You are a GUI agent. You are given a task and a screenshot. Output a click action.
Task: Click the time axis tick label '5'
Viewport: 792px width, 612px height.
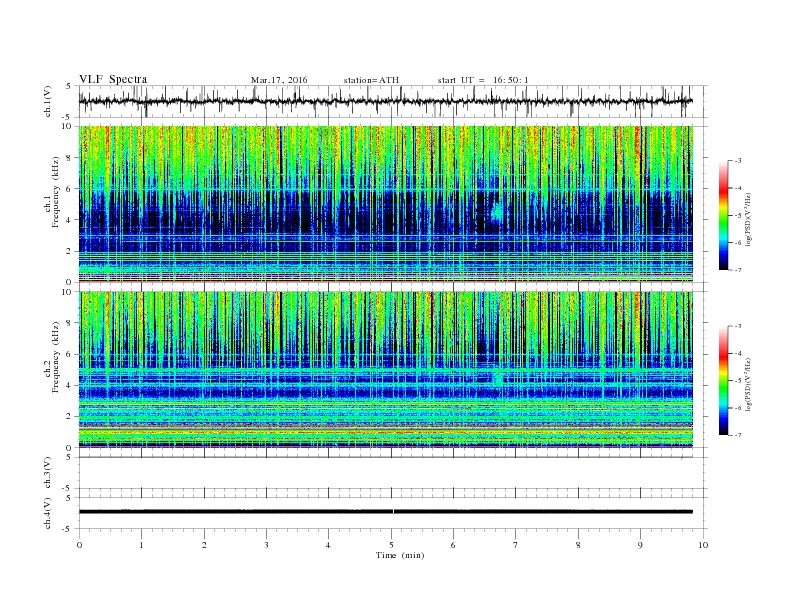pyautogui.click(x=391, y=545)
